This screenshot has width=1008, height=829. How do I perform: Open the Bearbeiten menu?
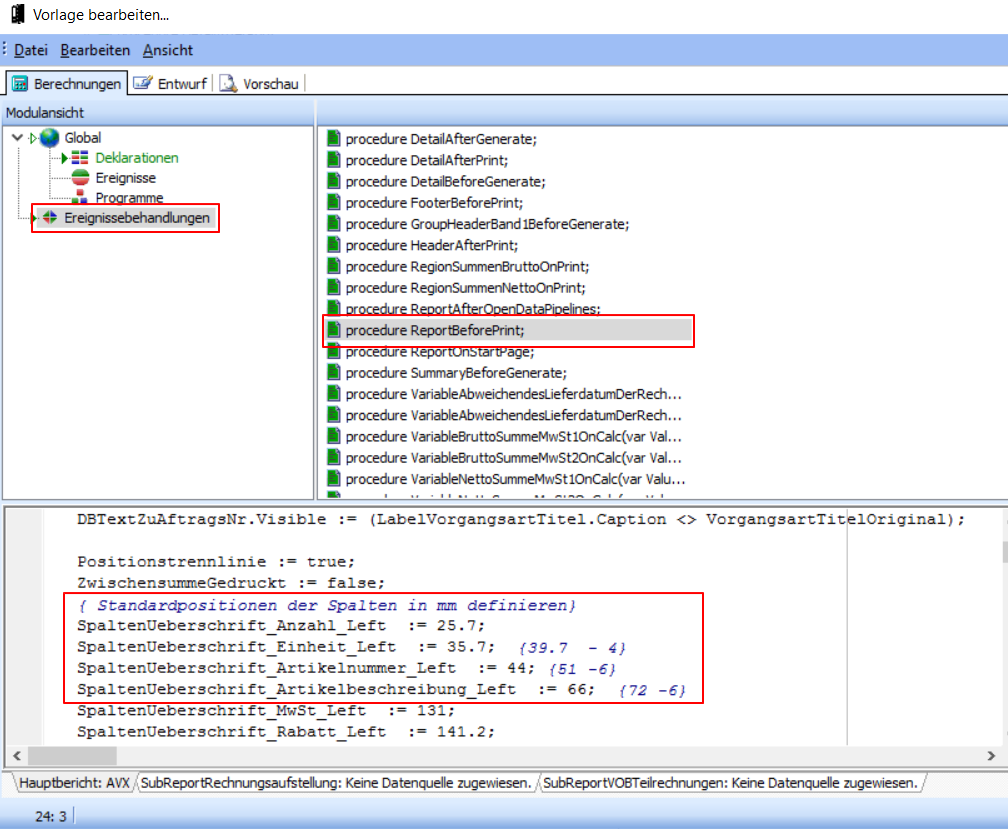(x=95, y=50)
